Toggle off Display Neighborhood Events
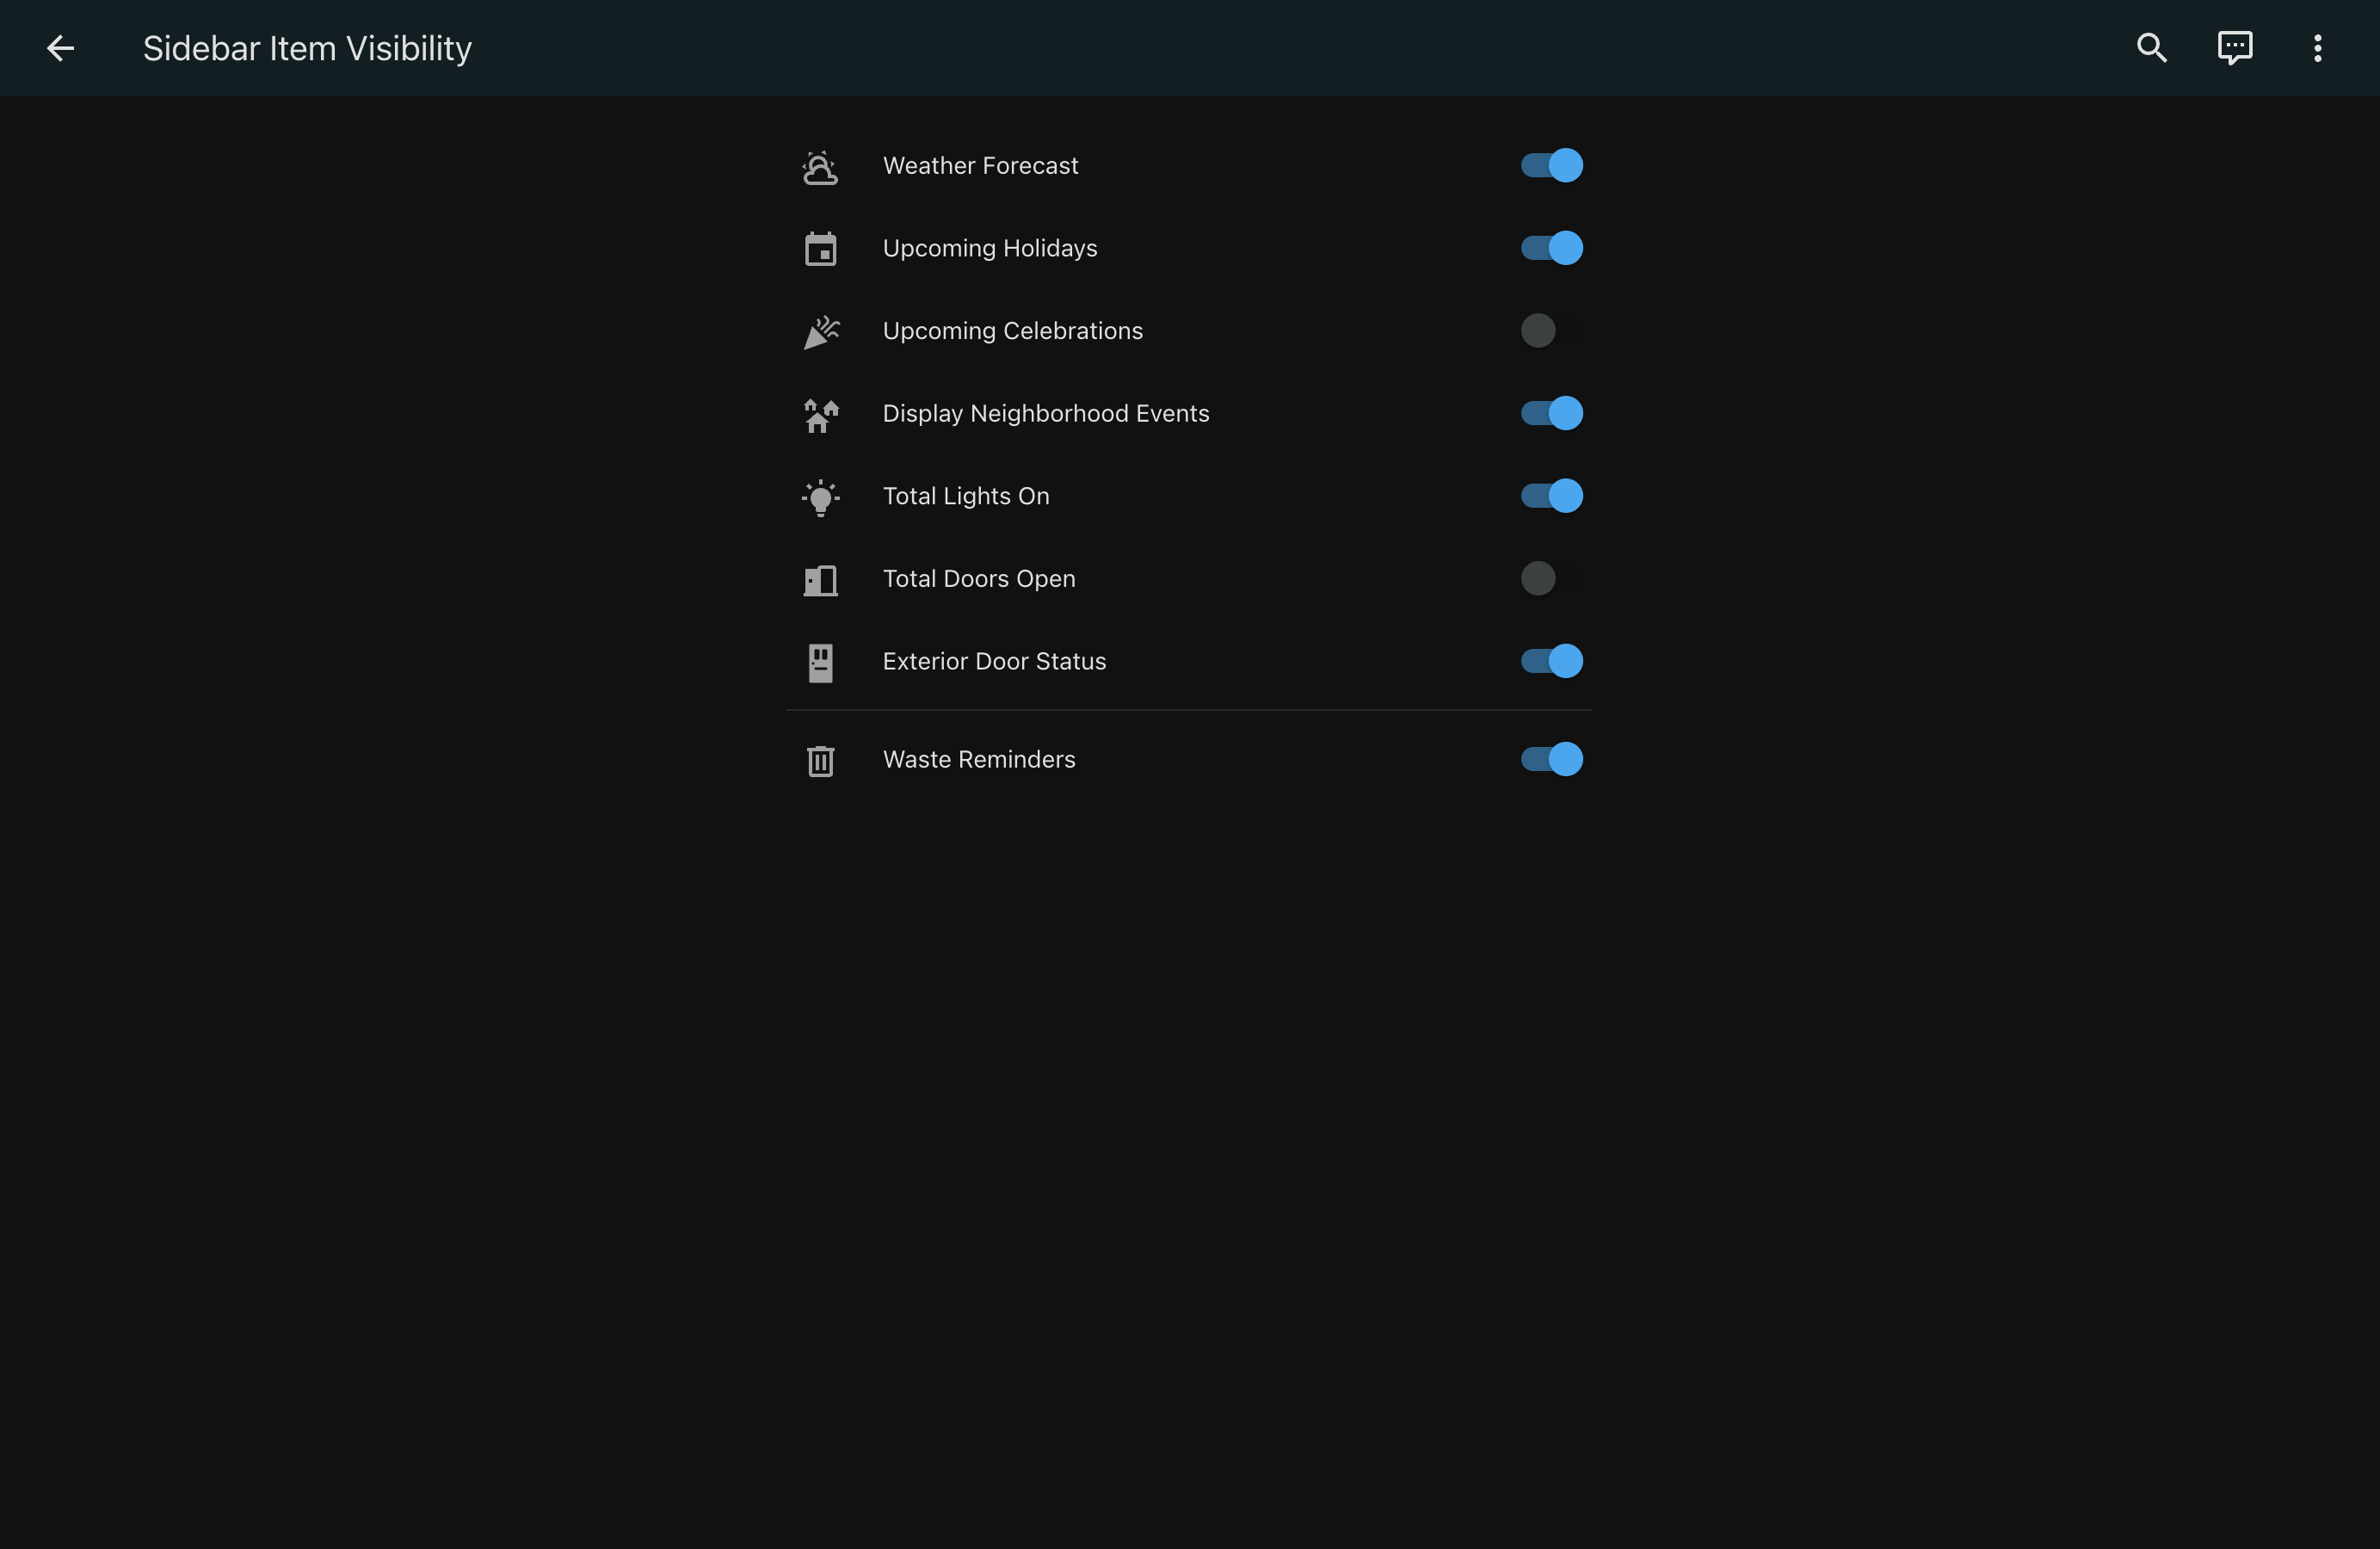The height and width of the screenshot is (1549, 2380). [1551, 413]
